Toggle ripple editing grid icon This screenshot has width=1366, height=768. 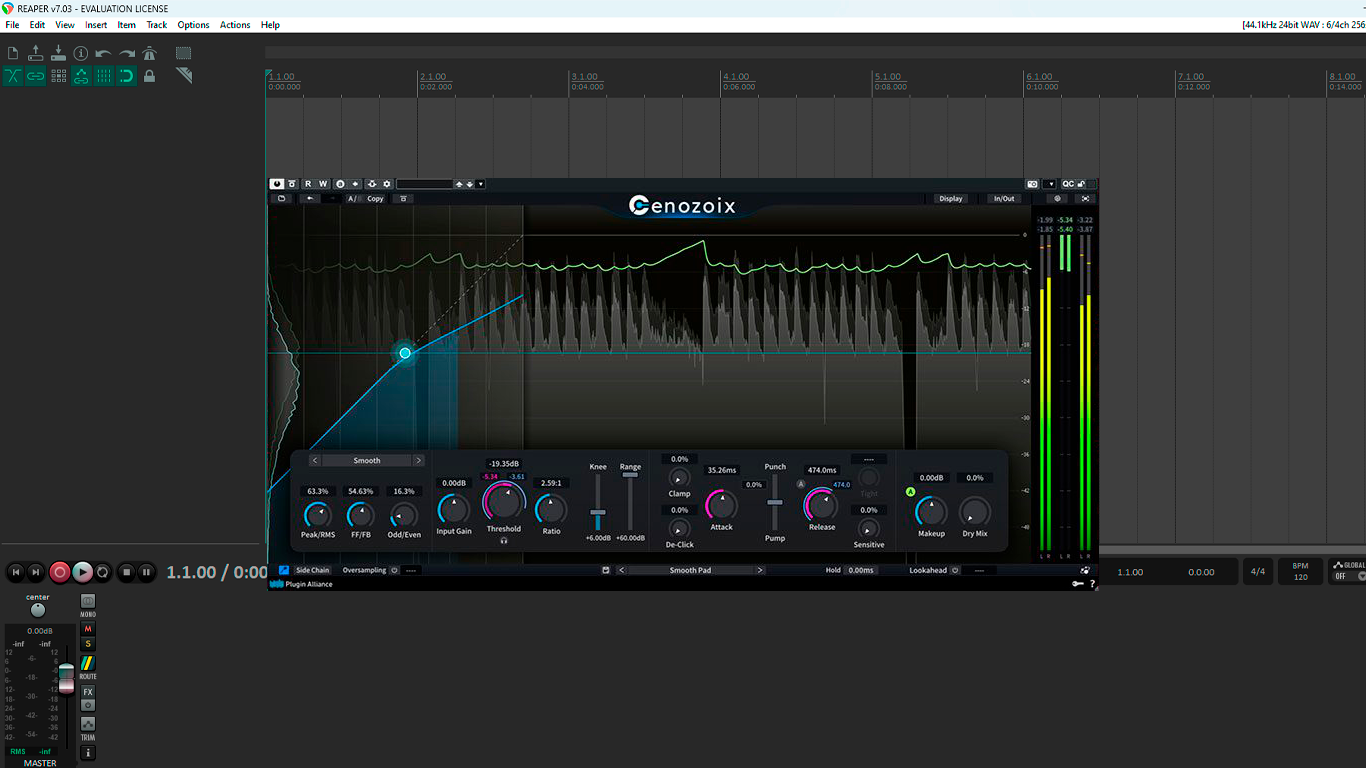58,76
